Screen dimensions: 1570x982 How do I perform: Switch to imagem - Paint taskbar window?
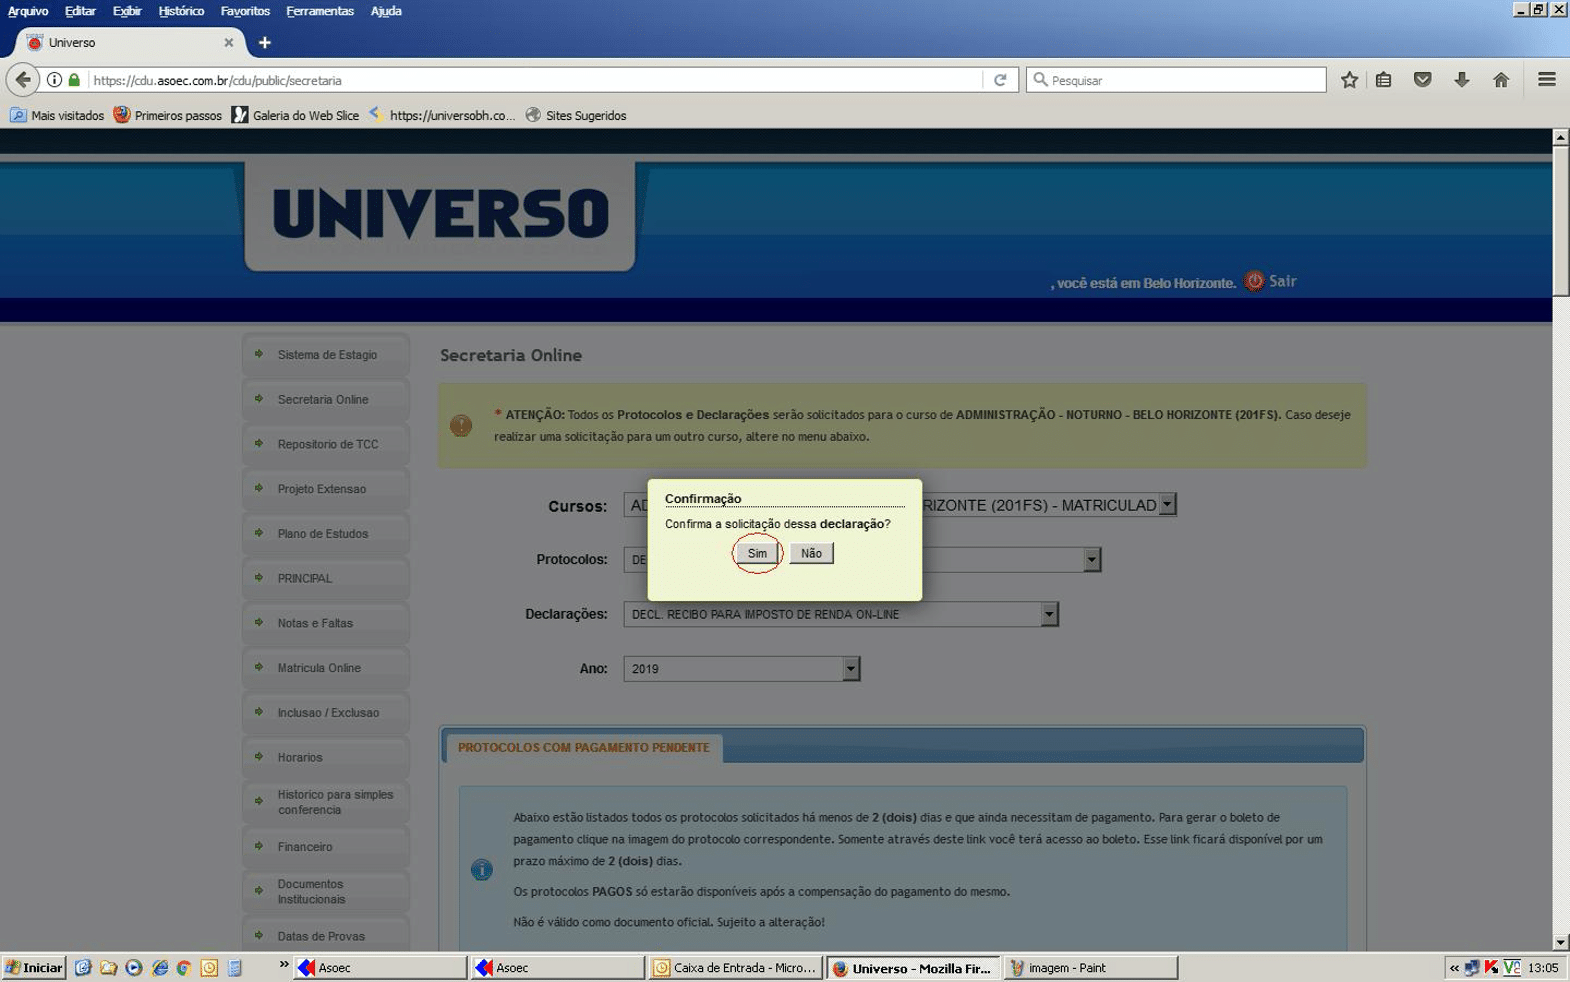tap(1090, 967)
